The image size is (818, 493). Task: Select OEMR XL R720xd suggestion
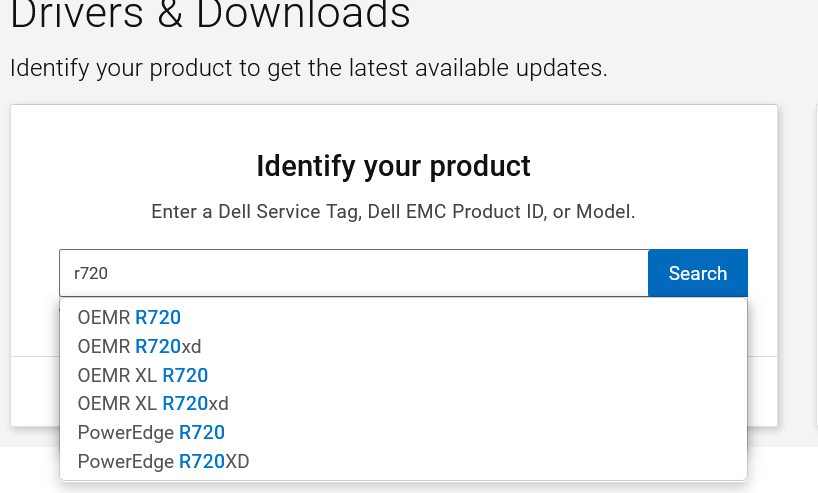point(403,404)
